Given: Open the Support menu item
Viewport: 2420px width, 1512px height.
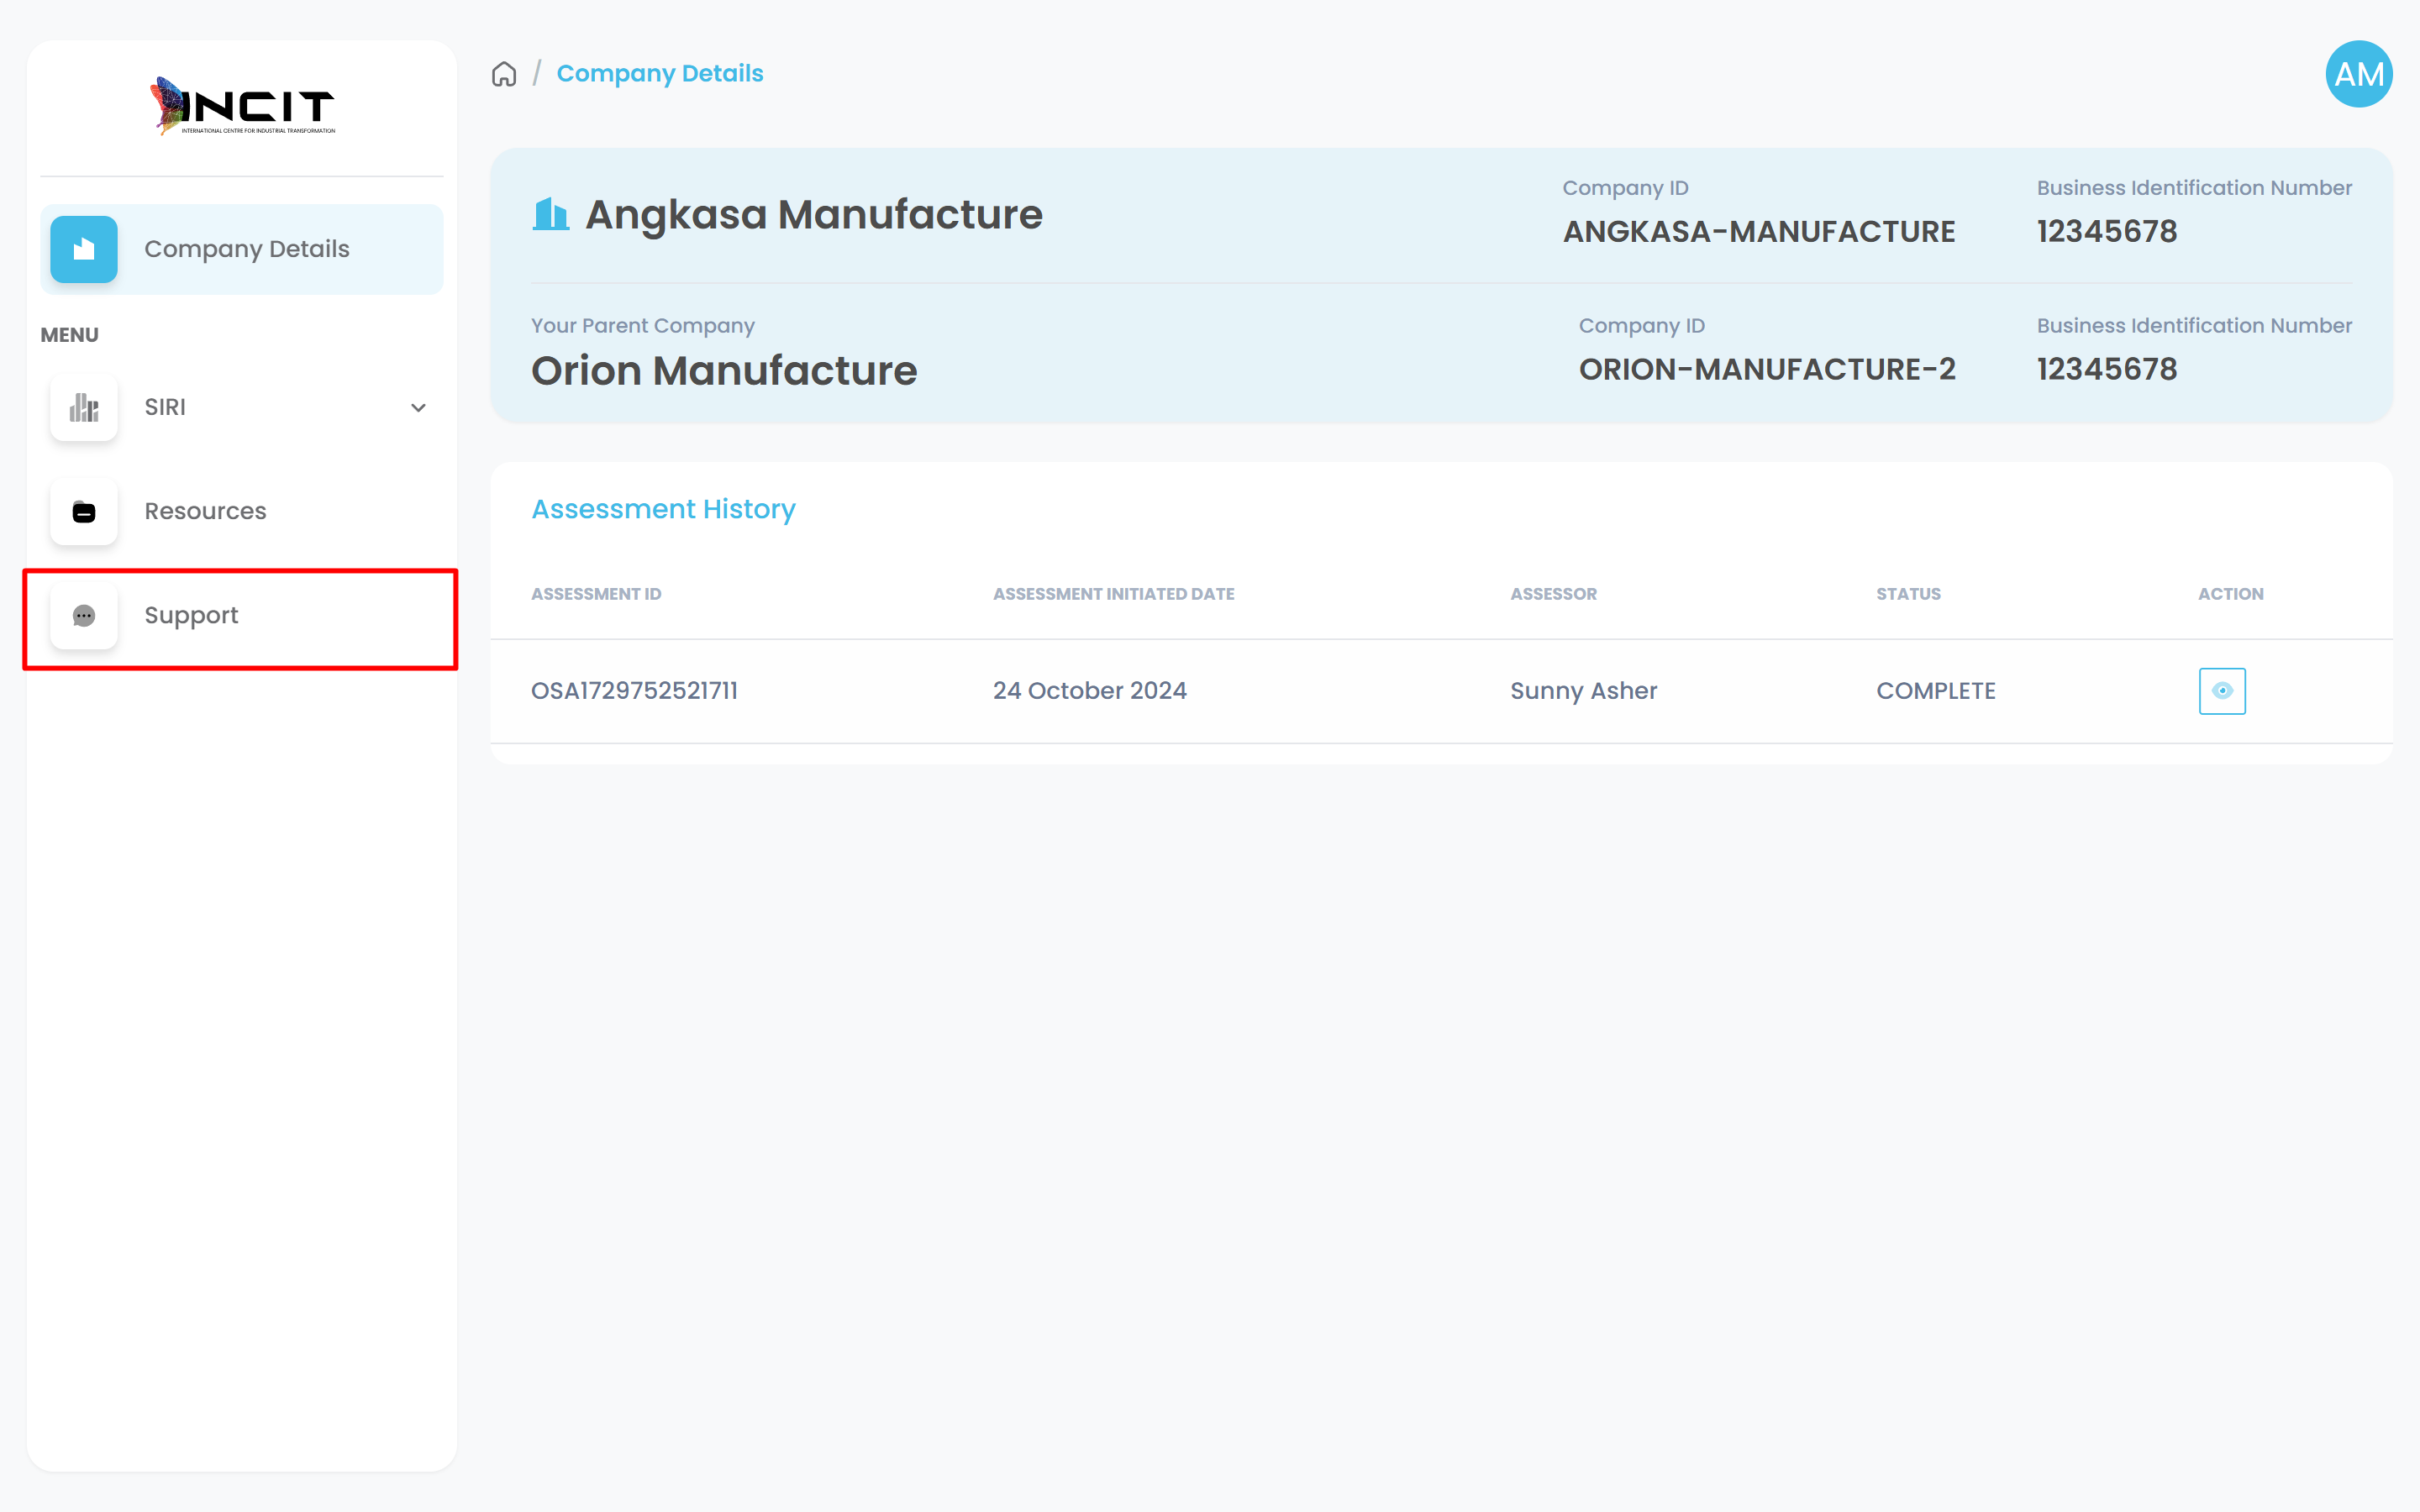Looking at the screenshot, I should pyautogui.click(x=191, y=615).
